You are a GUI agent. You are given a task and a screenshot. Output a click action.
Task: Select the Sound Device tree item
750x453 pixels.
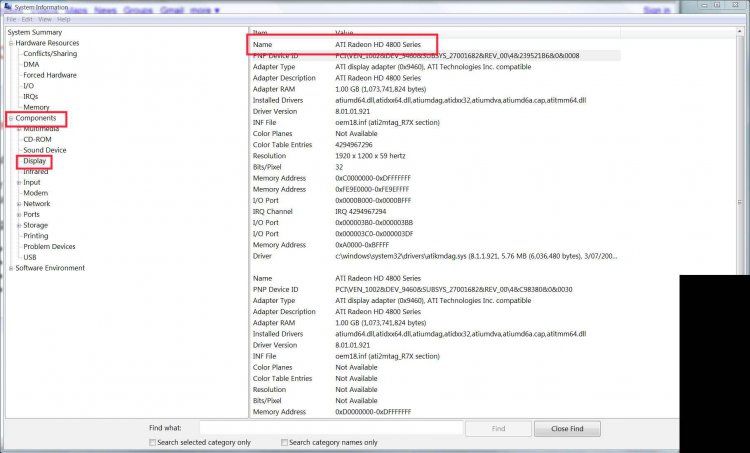click(45, 150)
